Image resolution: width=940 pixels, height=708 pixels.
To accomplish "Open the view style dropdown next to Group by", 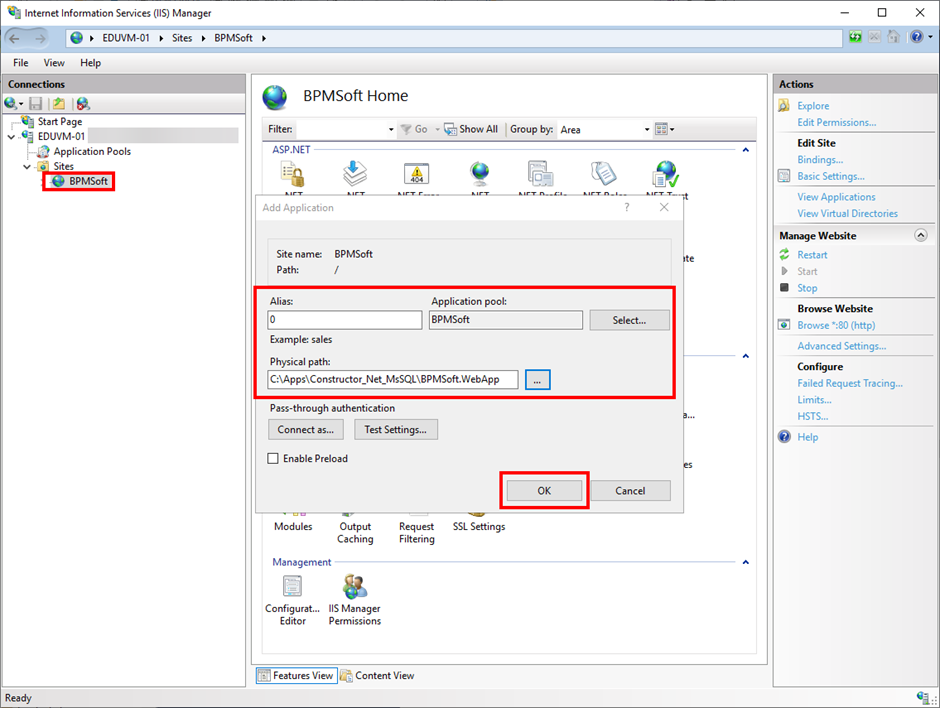I will [x=664, y=129].
